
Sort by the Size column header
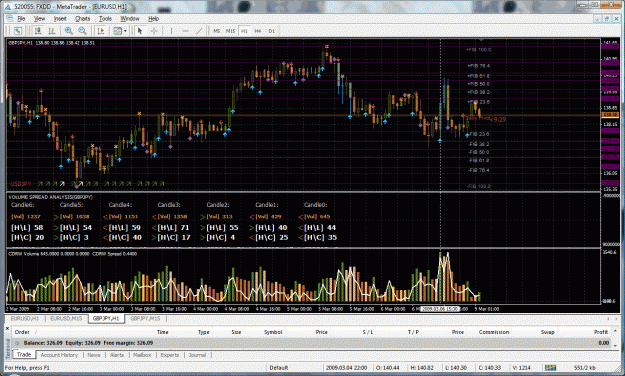236,332
